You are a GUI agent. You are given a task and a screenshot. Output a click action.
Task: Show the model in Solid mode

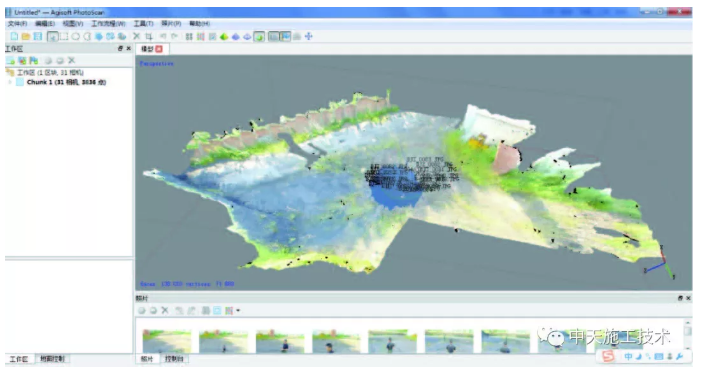click(236, 37)
